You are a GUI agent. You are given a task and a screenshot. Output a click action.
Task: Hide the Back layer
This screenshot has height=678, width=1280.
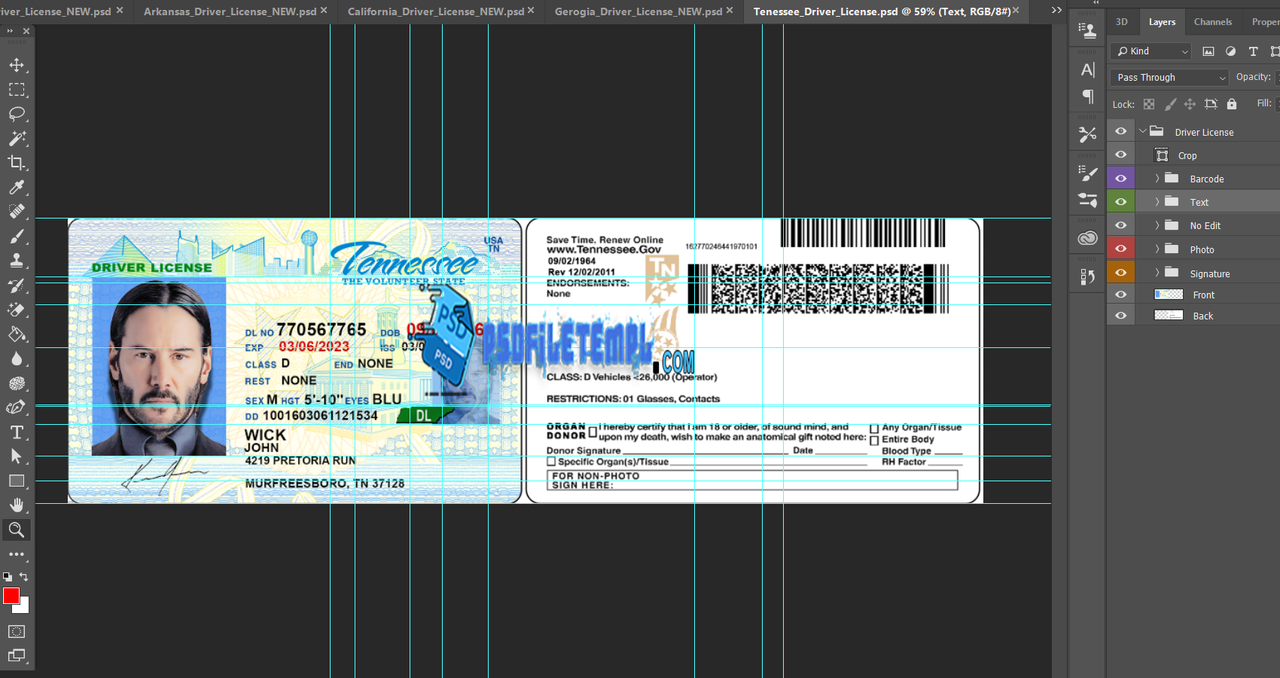(x=1121, y=316)
